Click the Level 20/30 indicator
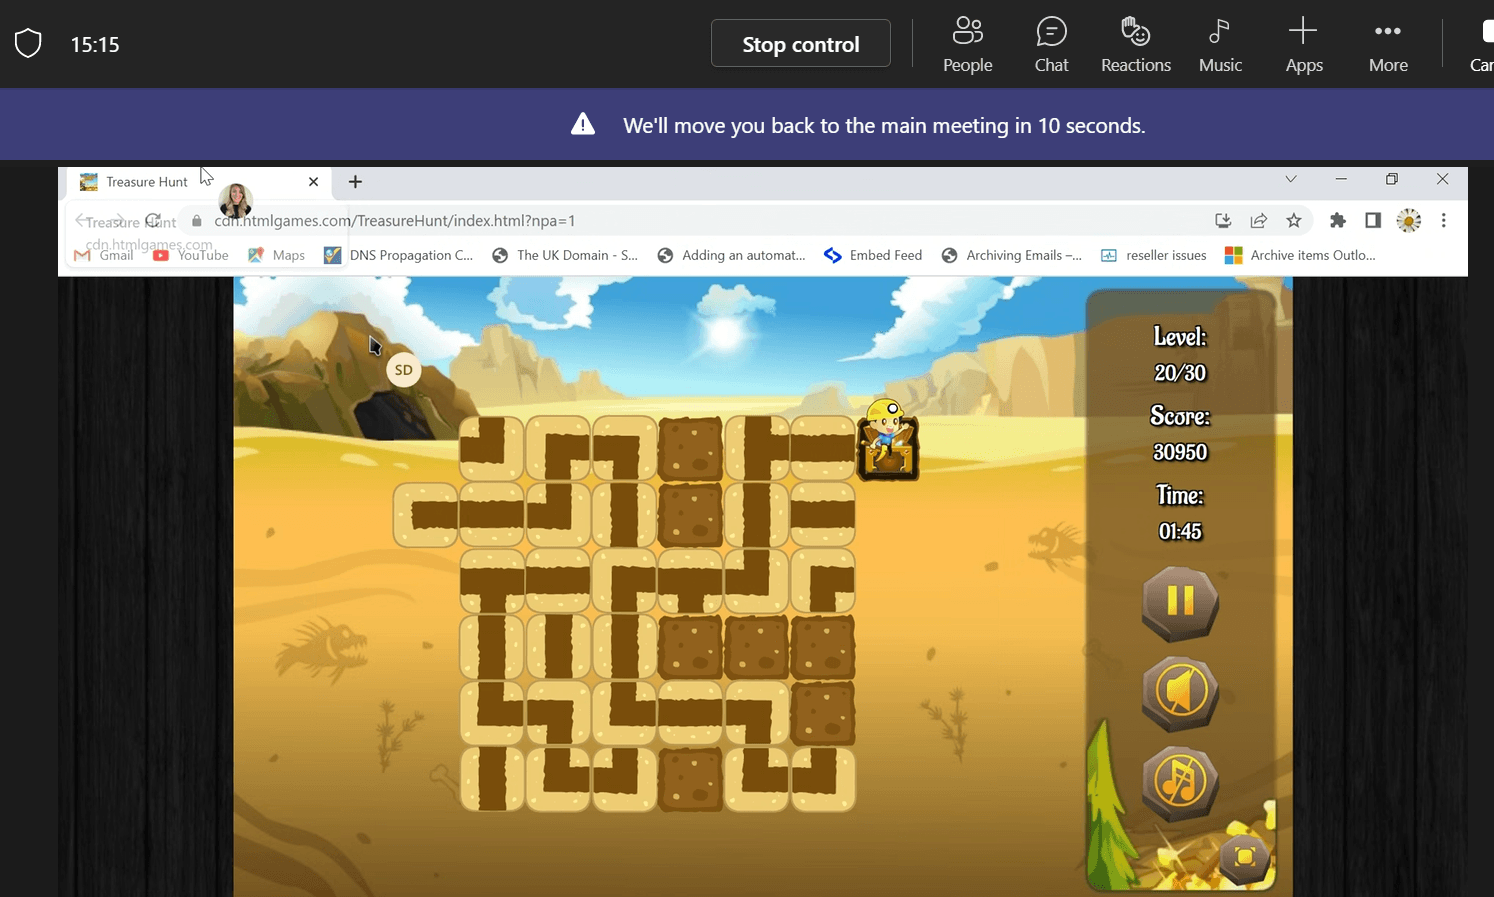 coord(1180,355)
